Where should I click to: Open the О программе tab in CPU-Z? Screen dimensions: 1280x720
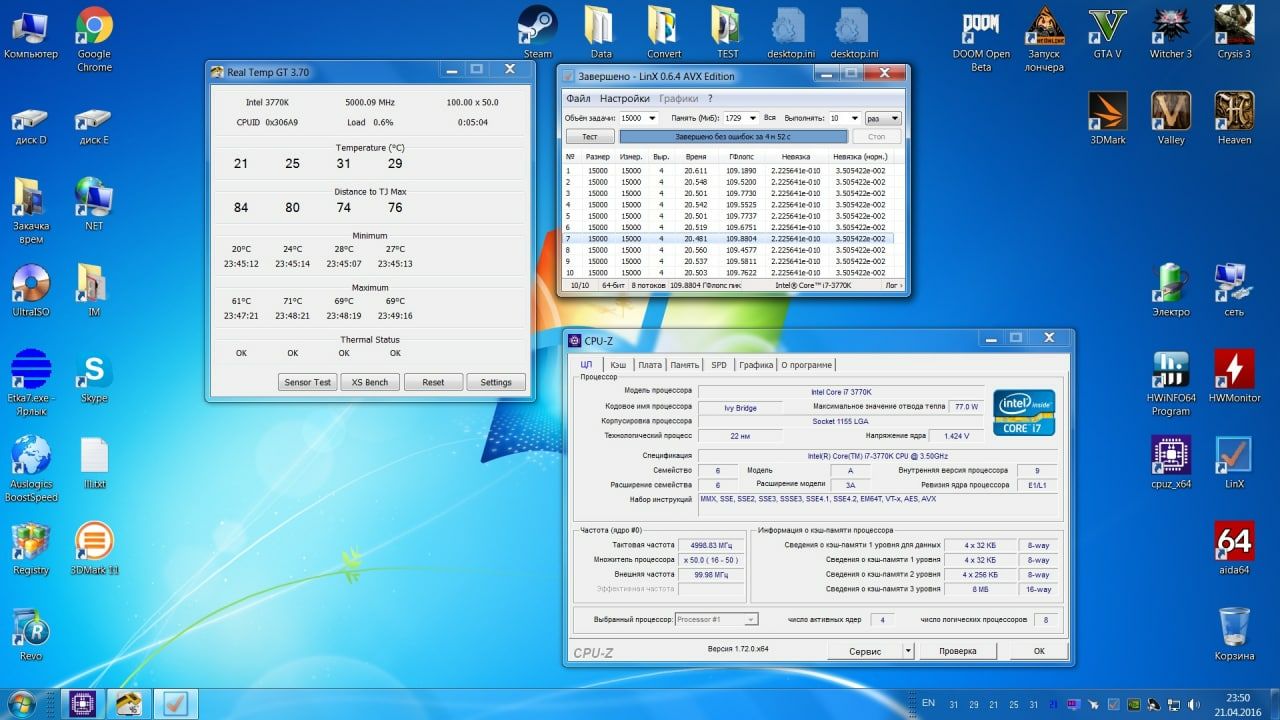point(807,365)
